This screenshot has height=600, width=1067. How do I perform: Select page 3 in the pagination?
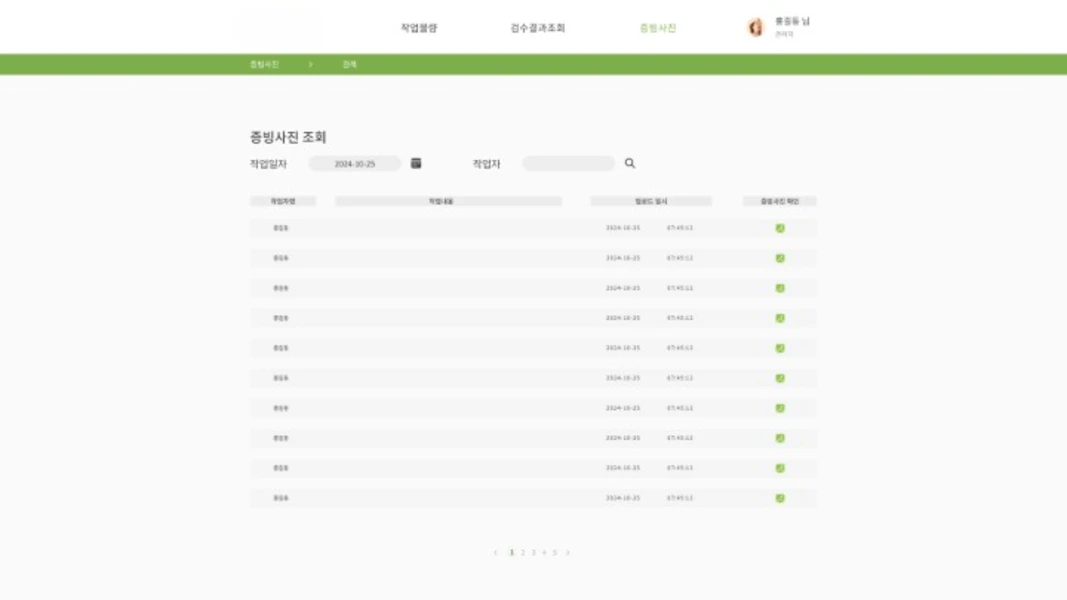(x=534, y=552)
